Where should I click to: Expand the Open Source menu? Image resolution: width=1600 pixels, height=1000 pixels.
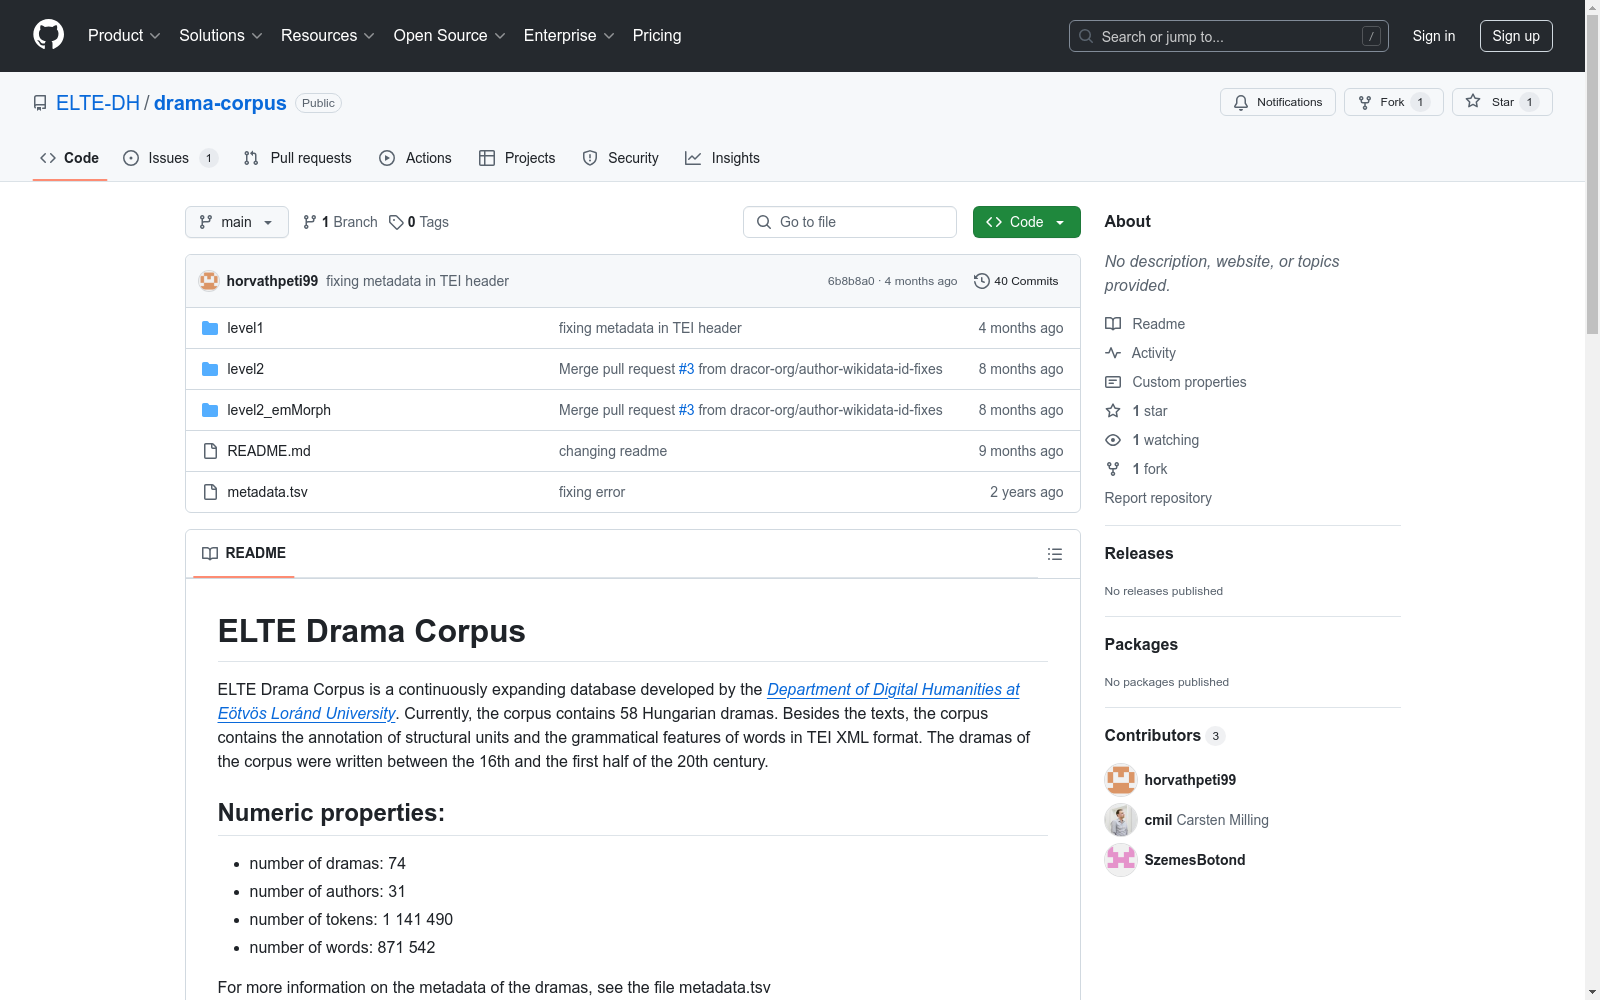point(449,35)
